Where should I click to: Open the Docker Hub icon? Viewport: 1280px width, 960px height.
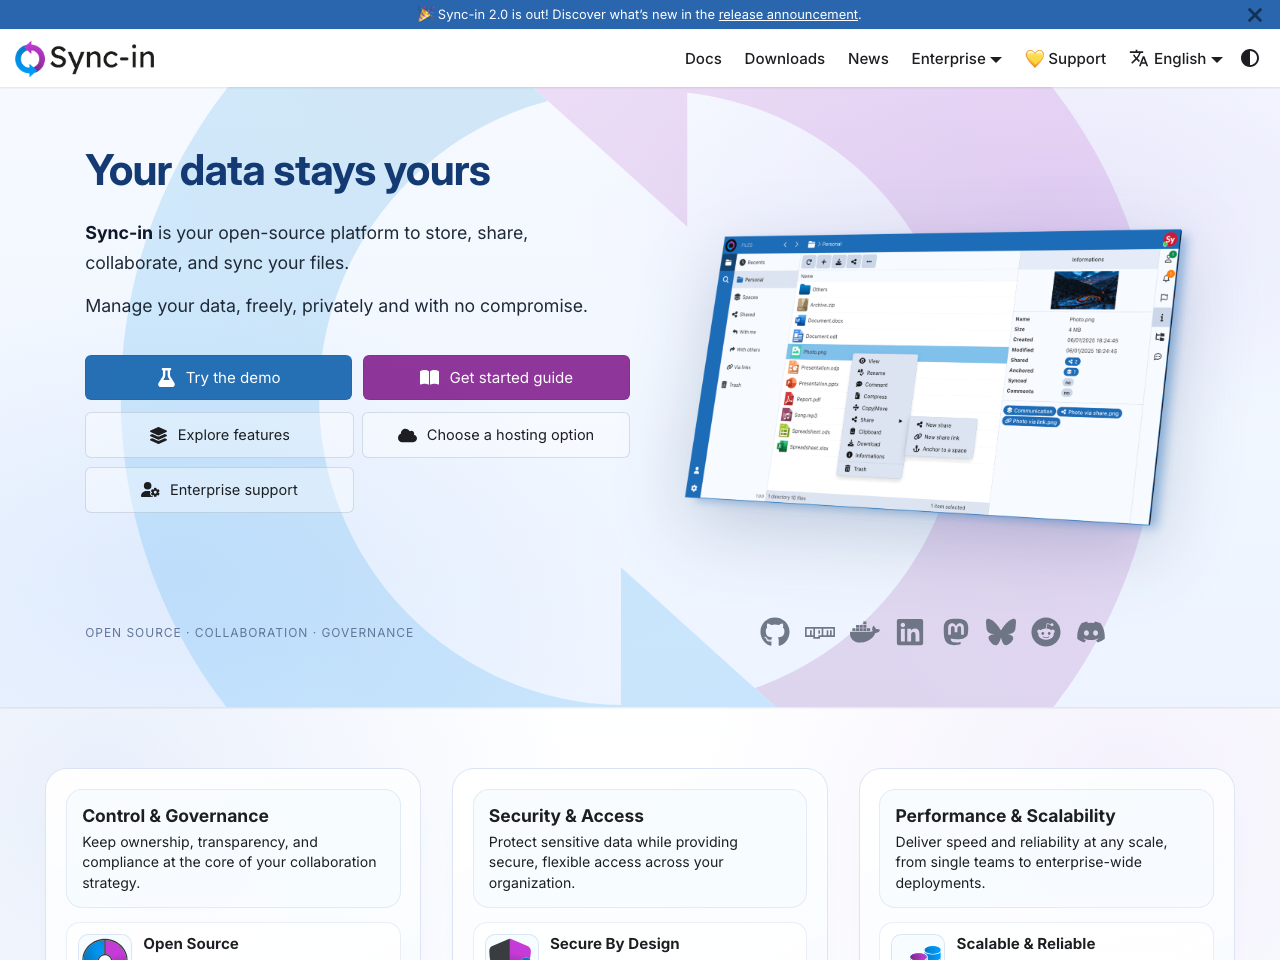tap(864, 632)
